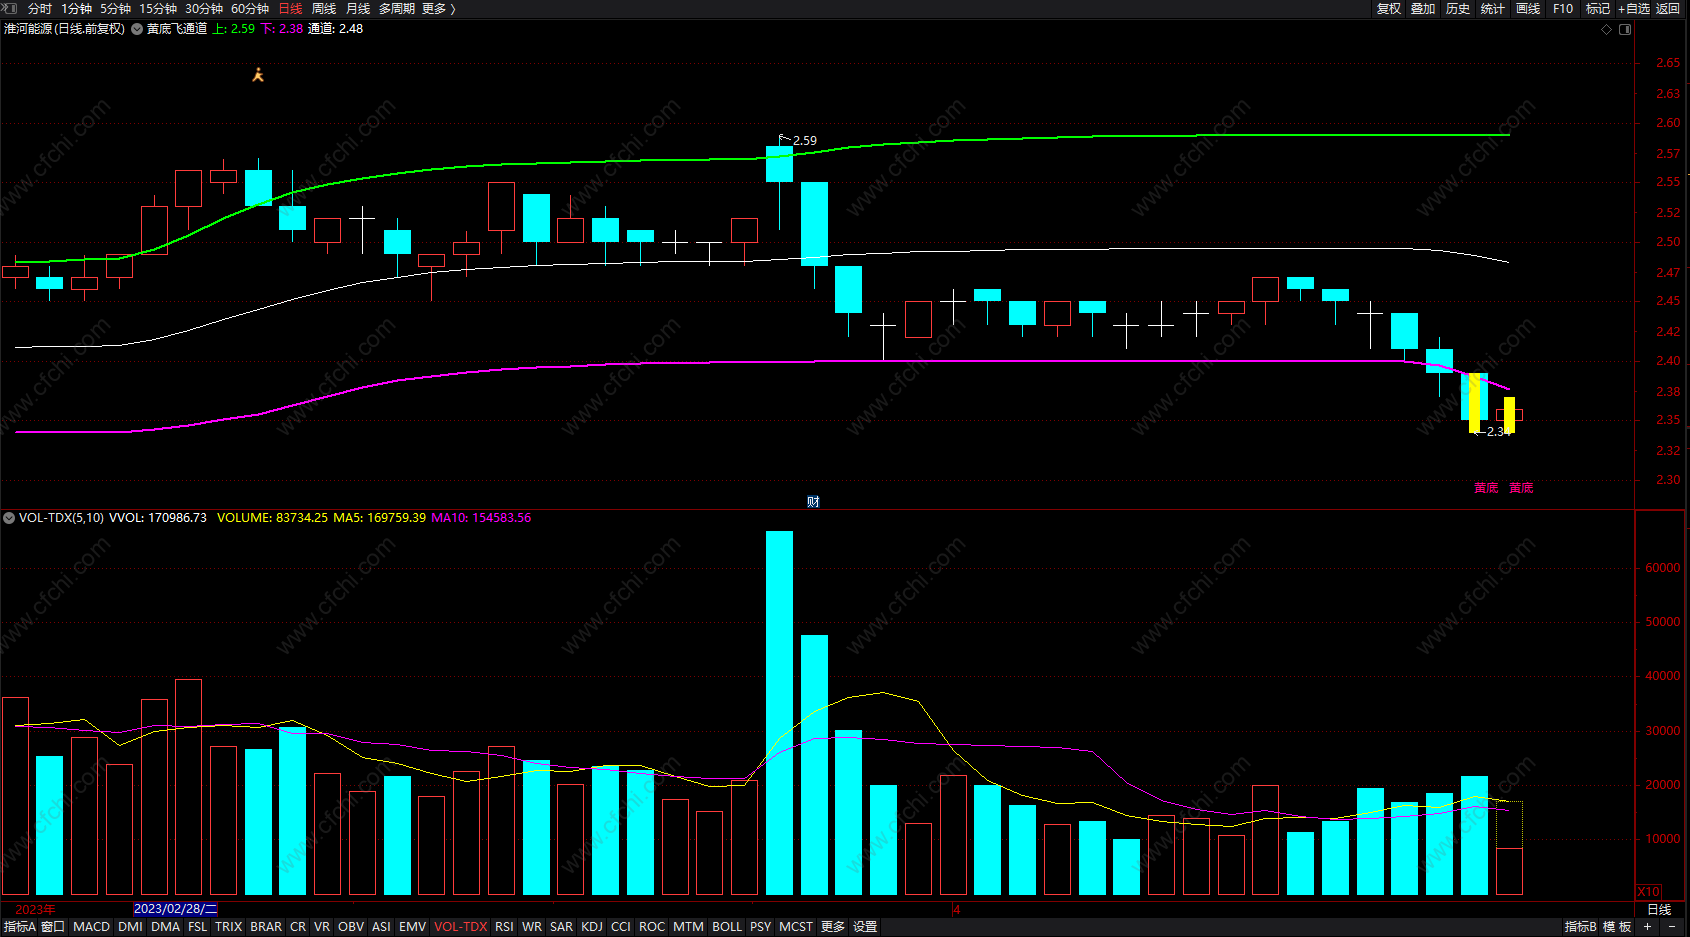Select the 指标A indicator group
This screenshot has width=1690, height=937.
tap(19, 927)
